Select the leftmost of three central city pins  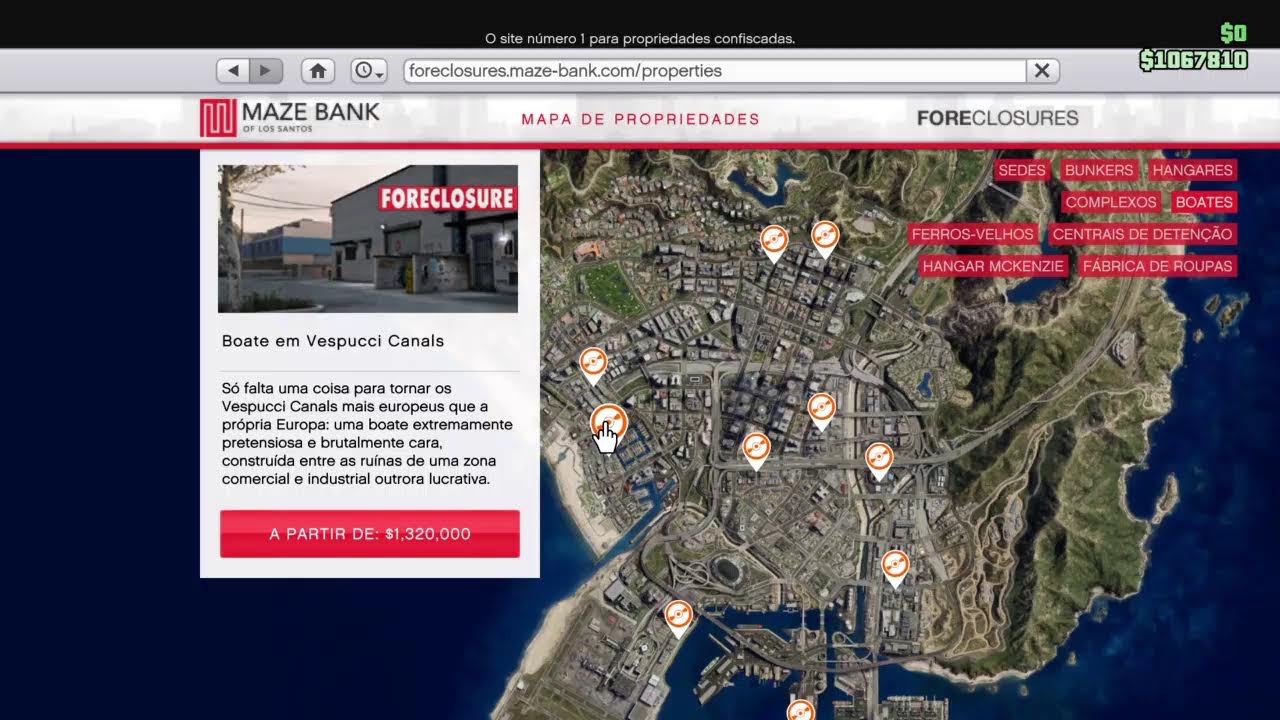[757, 451]
